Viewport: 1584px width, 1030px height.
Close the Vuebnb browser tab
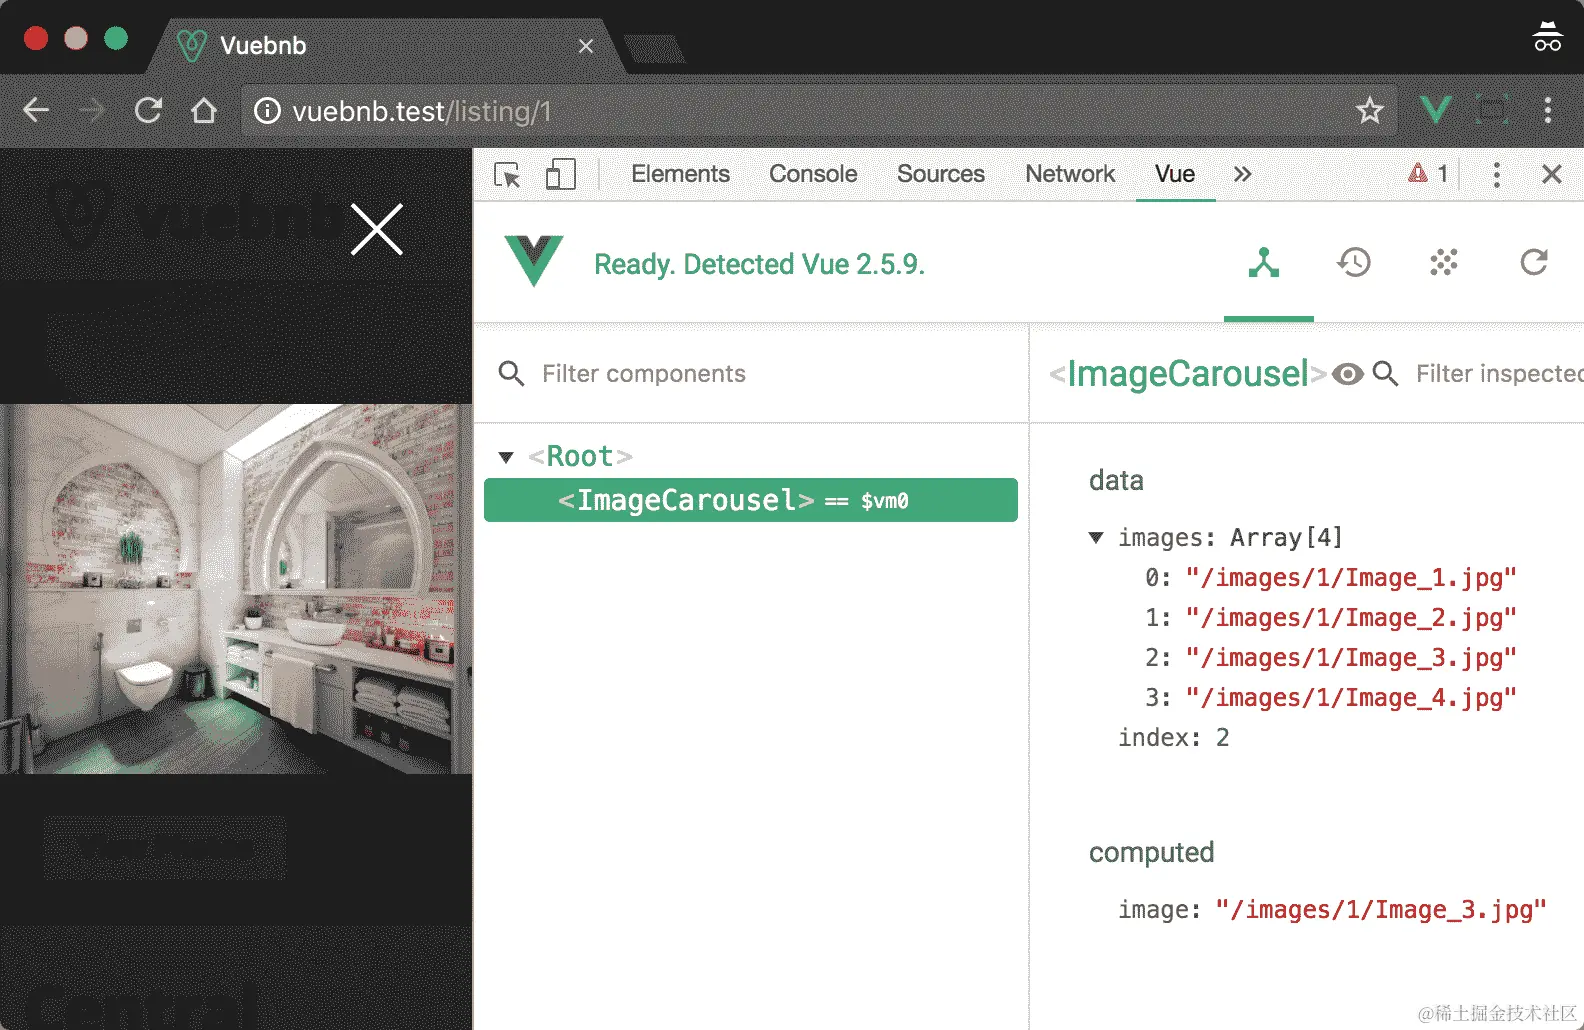(586, 46)
